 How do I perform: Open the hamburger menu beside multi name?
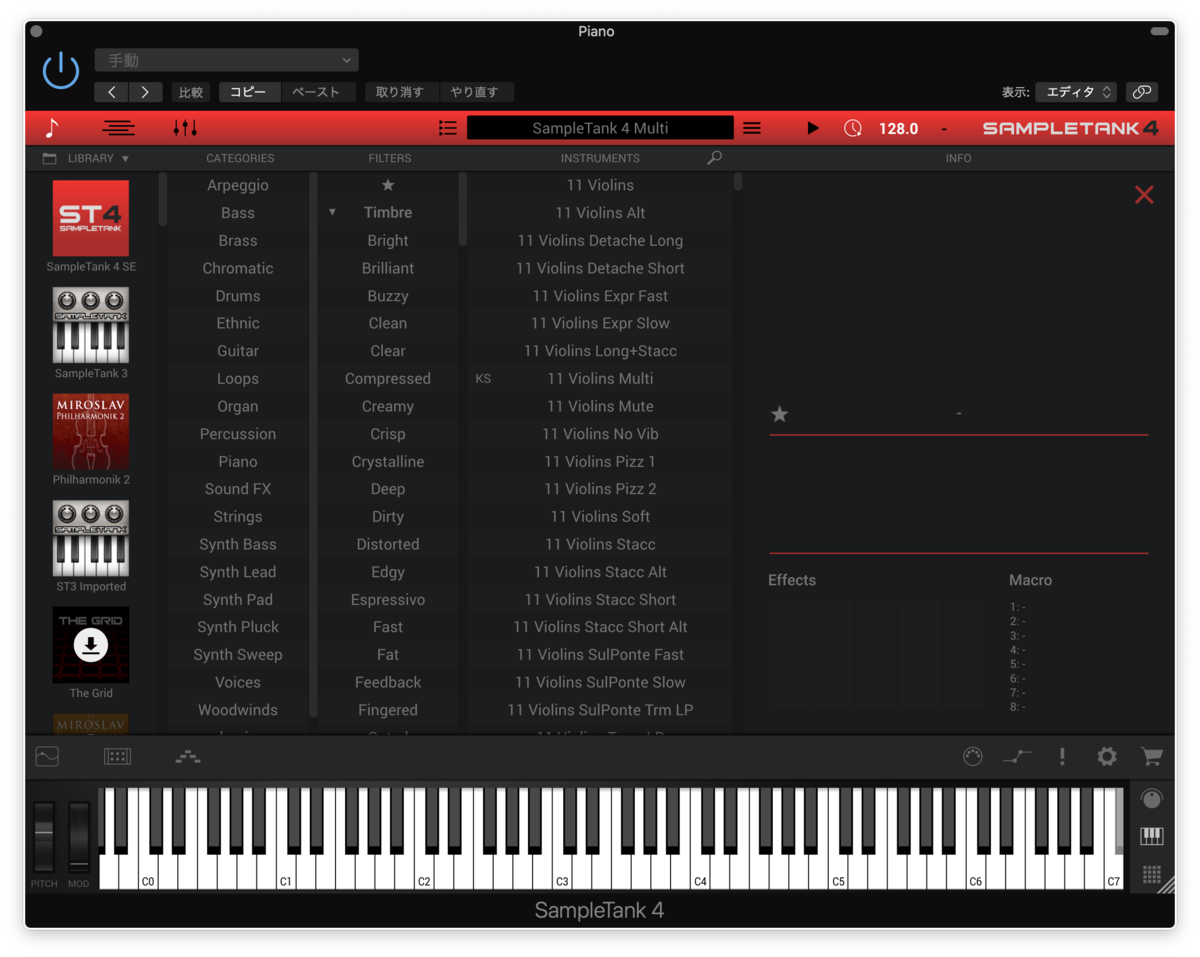point(752,128)
